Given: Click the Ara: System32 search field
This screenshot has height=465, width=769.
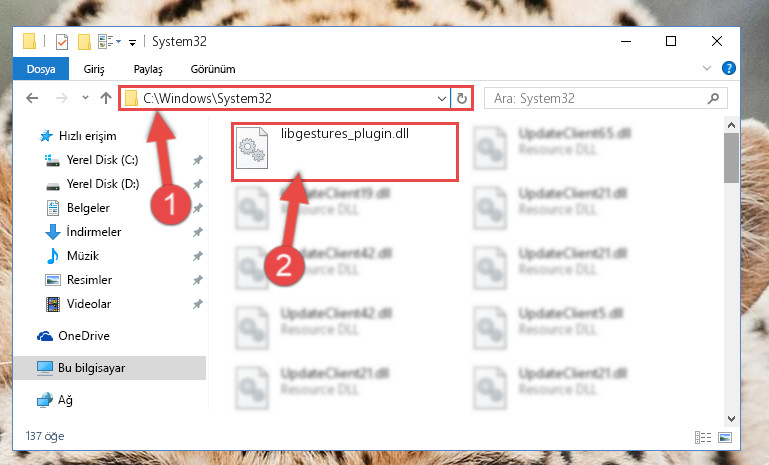Looking at the screenshot, I should tap(598, 99).
